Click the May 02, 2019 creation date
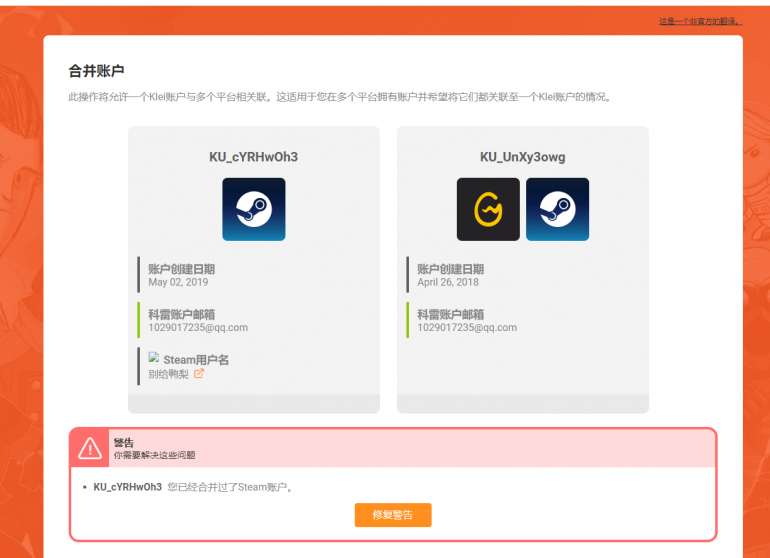Image resolution: width=770 pixels, height=558 pixels. click(178, 282)
